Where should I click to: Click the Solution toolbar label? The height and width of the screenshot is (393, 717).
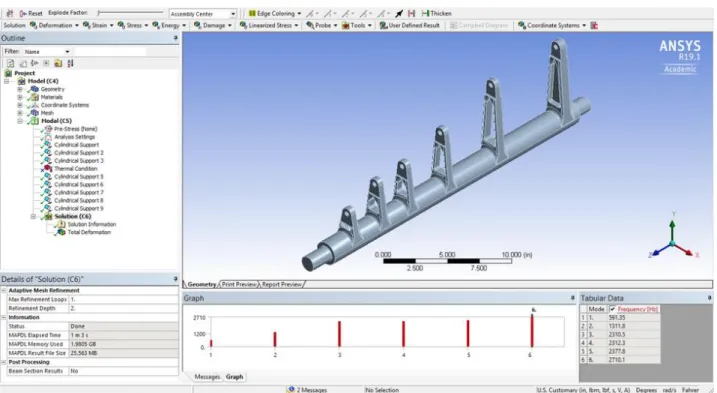pyautogui.click(x=14, y=25)
